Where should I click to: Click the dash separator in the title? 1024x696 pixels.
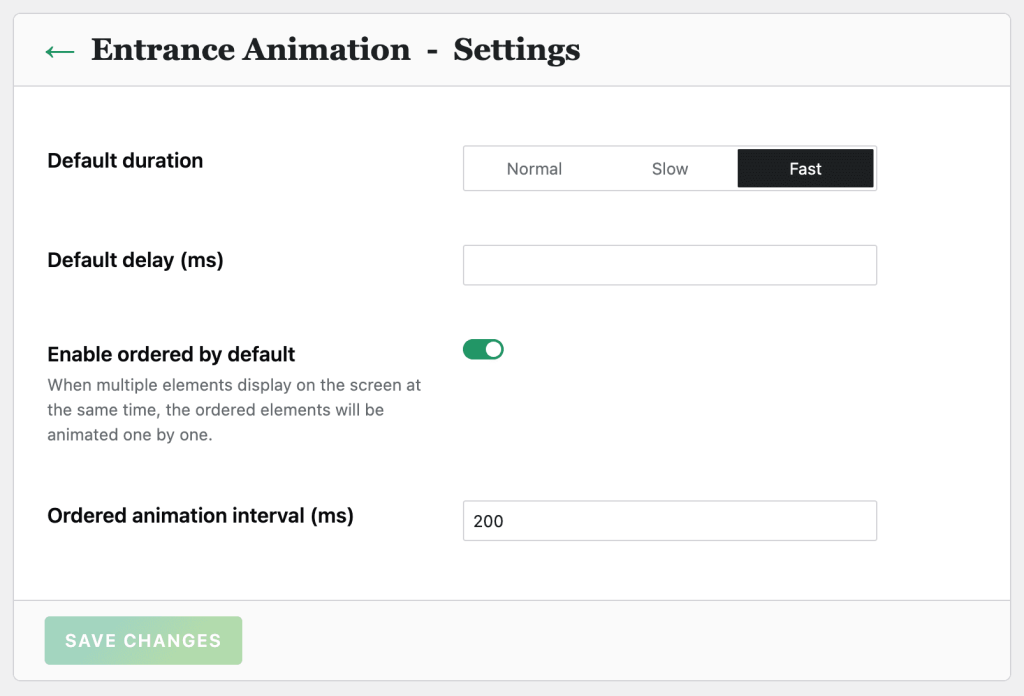click(x=431, y=51)
